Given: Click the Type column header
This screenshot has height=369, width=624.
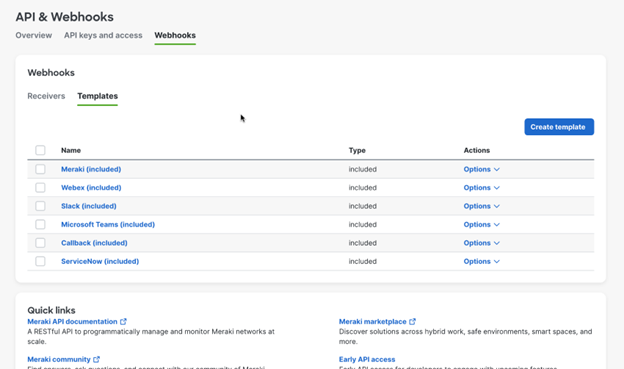Looking at the screenshot, I should (357, 150).
